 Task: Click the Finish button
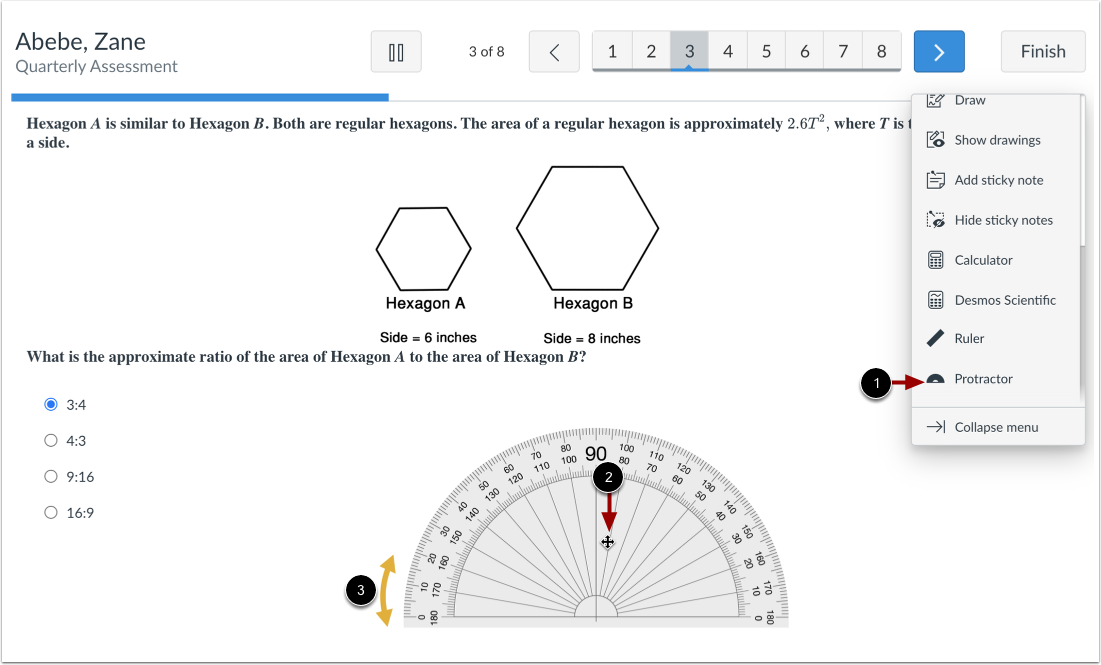1043,51
